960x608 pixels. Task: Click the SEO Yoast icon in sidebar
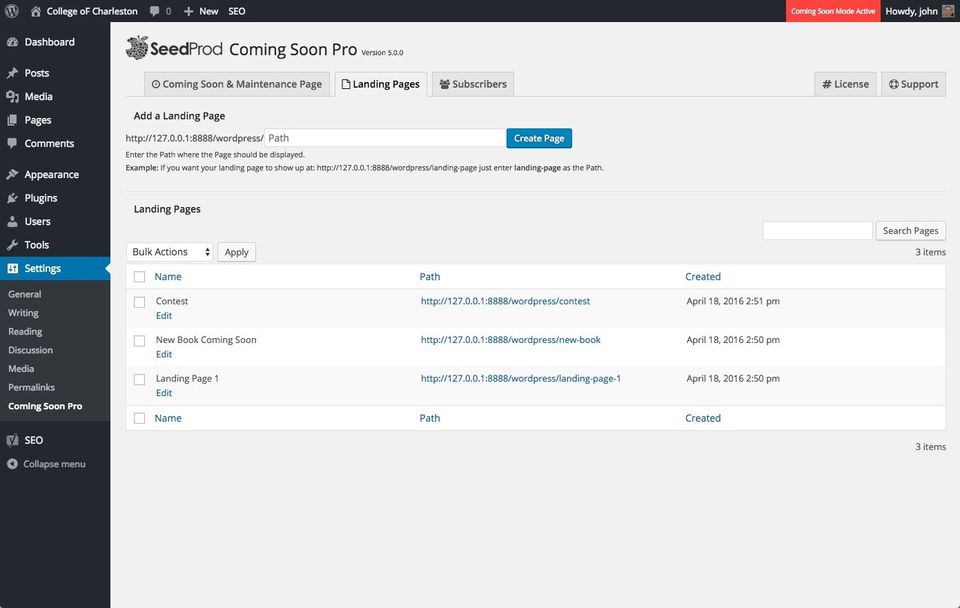pyautogui.click(x=12, y=440)
